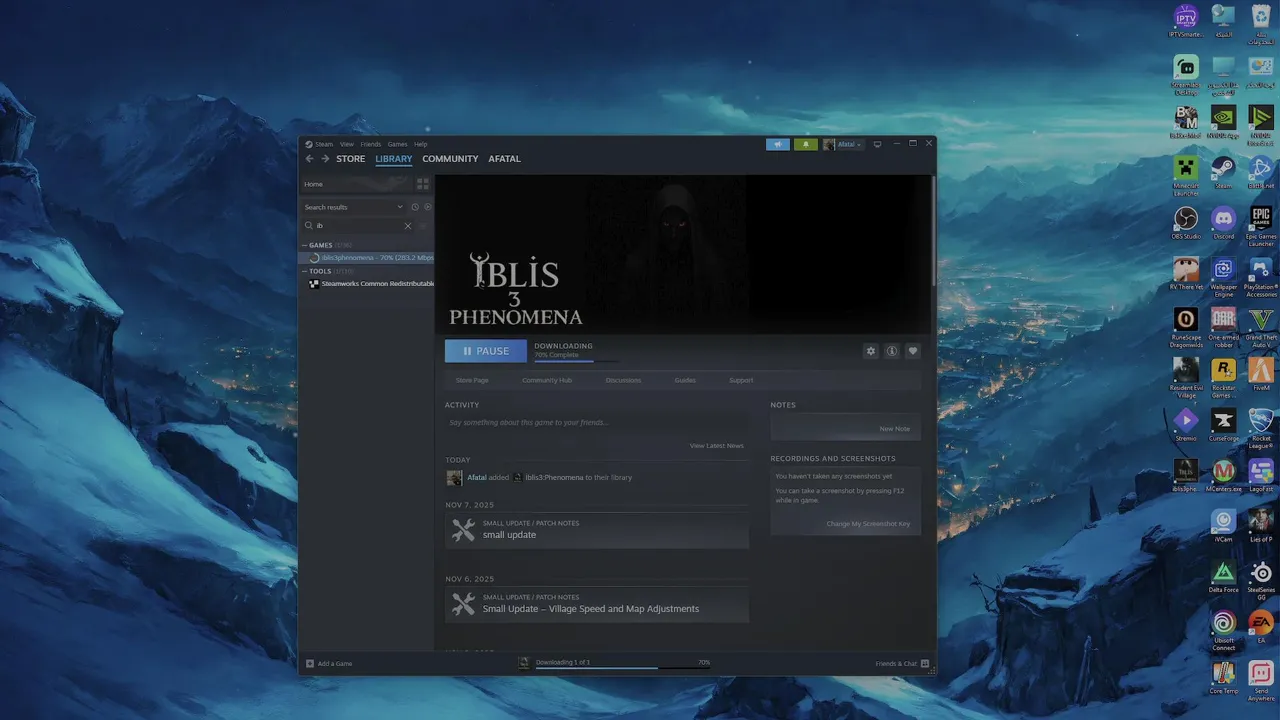Open the Games menu
1280x720 pixels.
[x=397, y=144]
